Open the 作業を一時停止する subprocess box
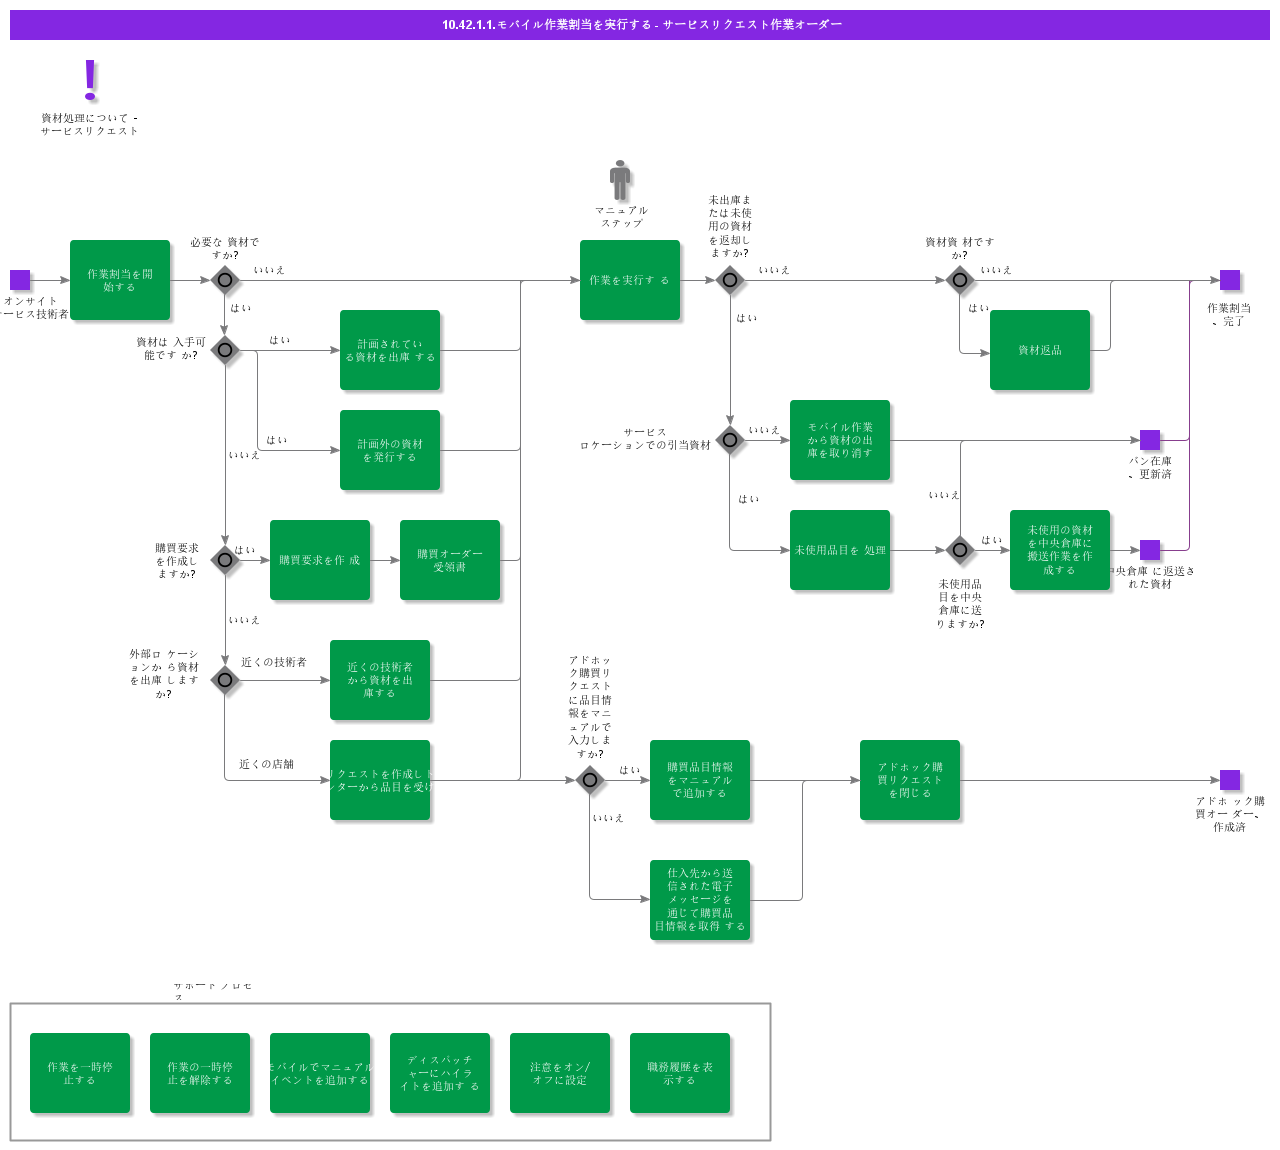1280x1150 pixels. [80, 1073]
